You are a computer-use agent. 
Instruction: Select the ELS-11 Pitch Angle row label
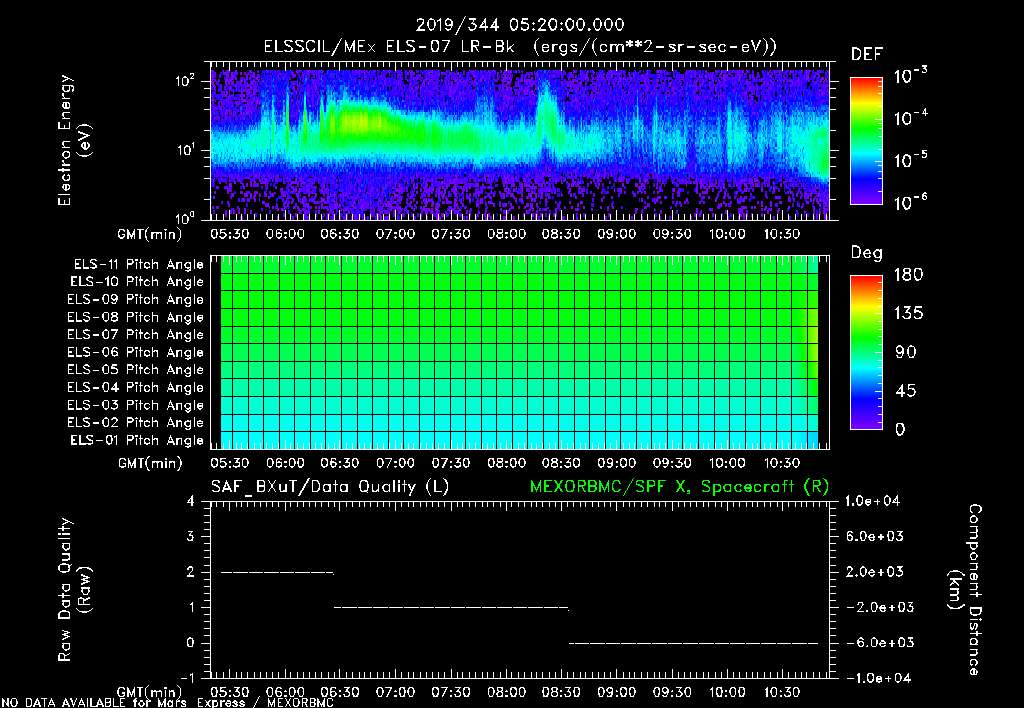[x=138, y=265]
